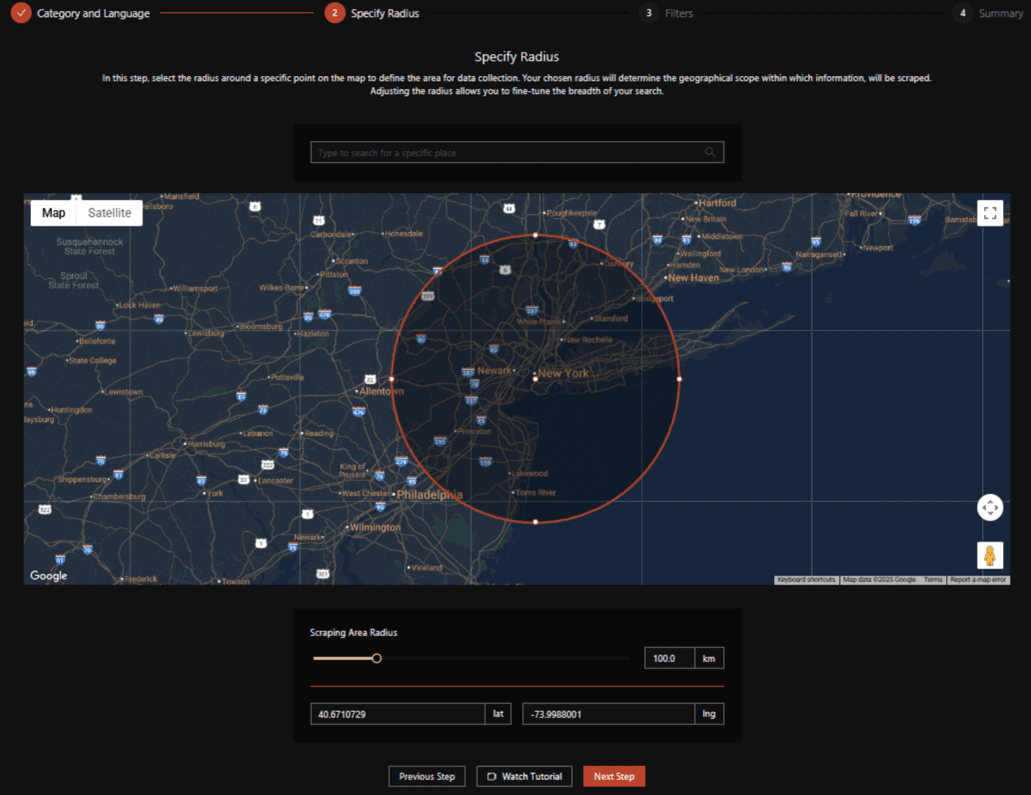Click the search magnifier icon
The width and height of the screenshot is (1031, 795).
710,153
